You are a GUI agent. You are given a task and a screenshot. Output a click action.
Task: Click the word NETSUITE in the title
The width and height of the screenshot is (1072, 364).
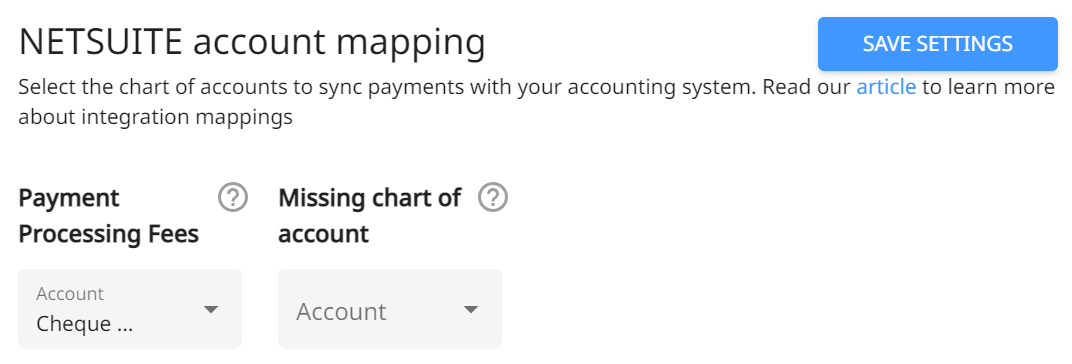(x=100, y=43)
